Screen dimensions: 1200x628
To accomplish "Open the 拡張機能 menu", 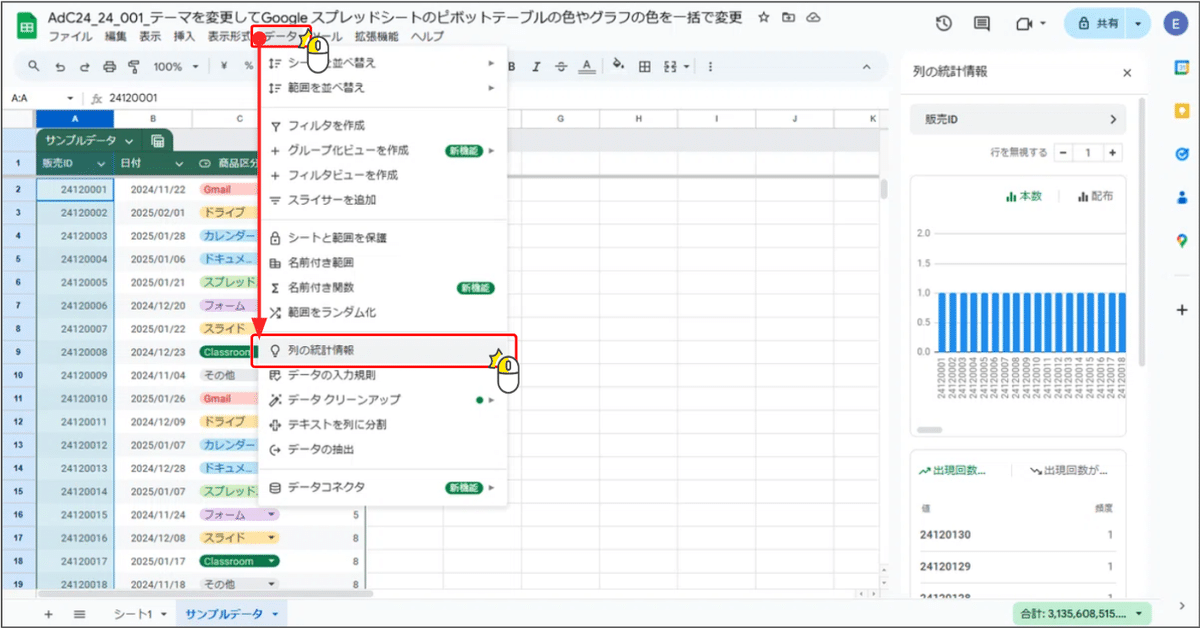I will [x=376, y=36].
